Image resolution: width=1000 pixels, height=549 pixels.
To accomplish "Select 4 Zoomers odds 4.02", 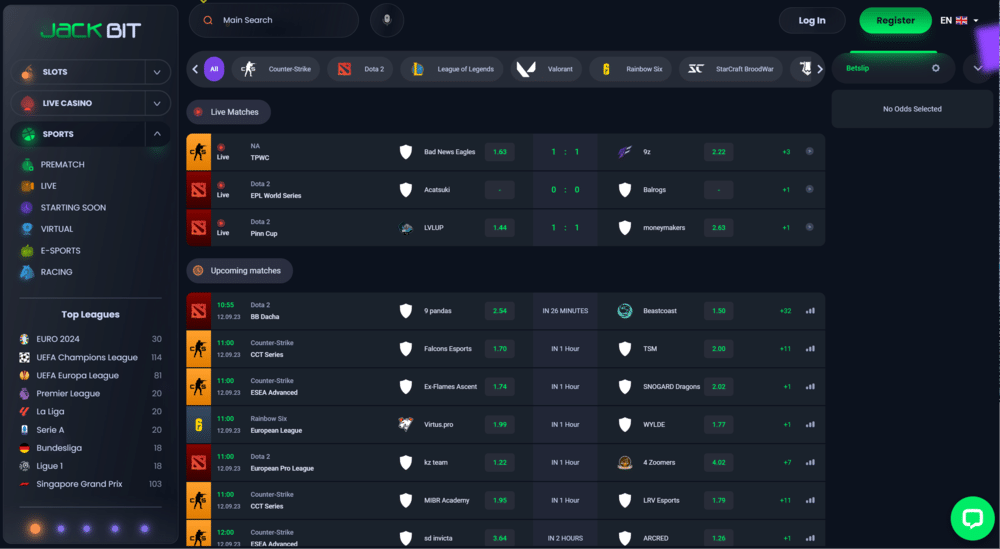I will point(719,462).
